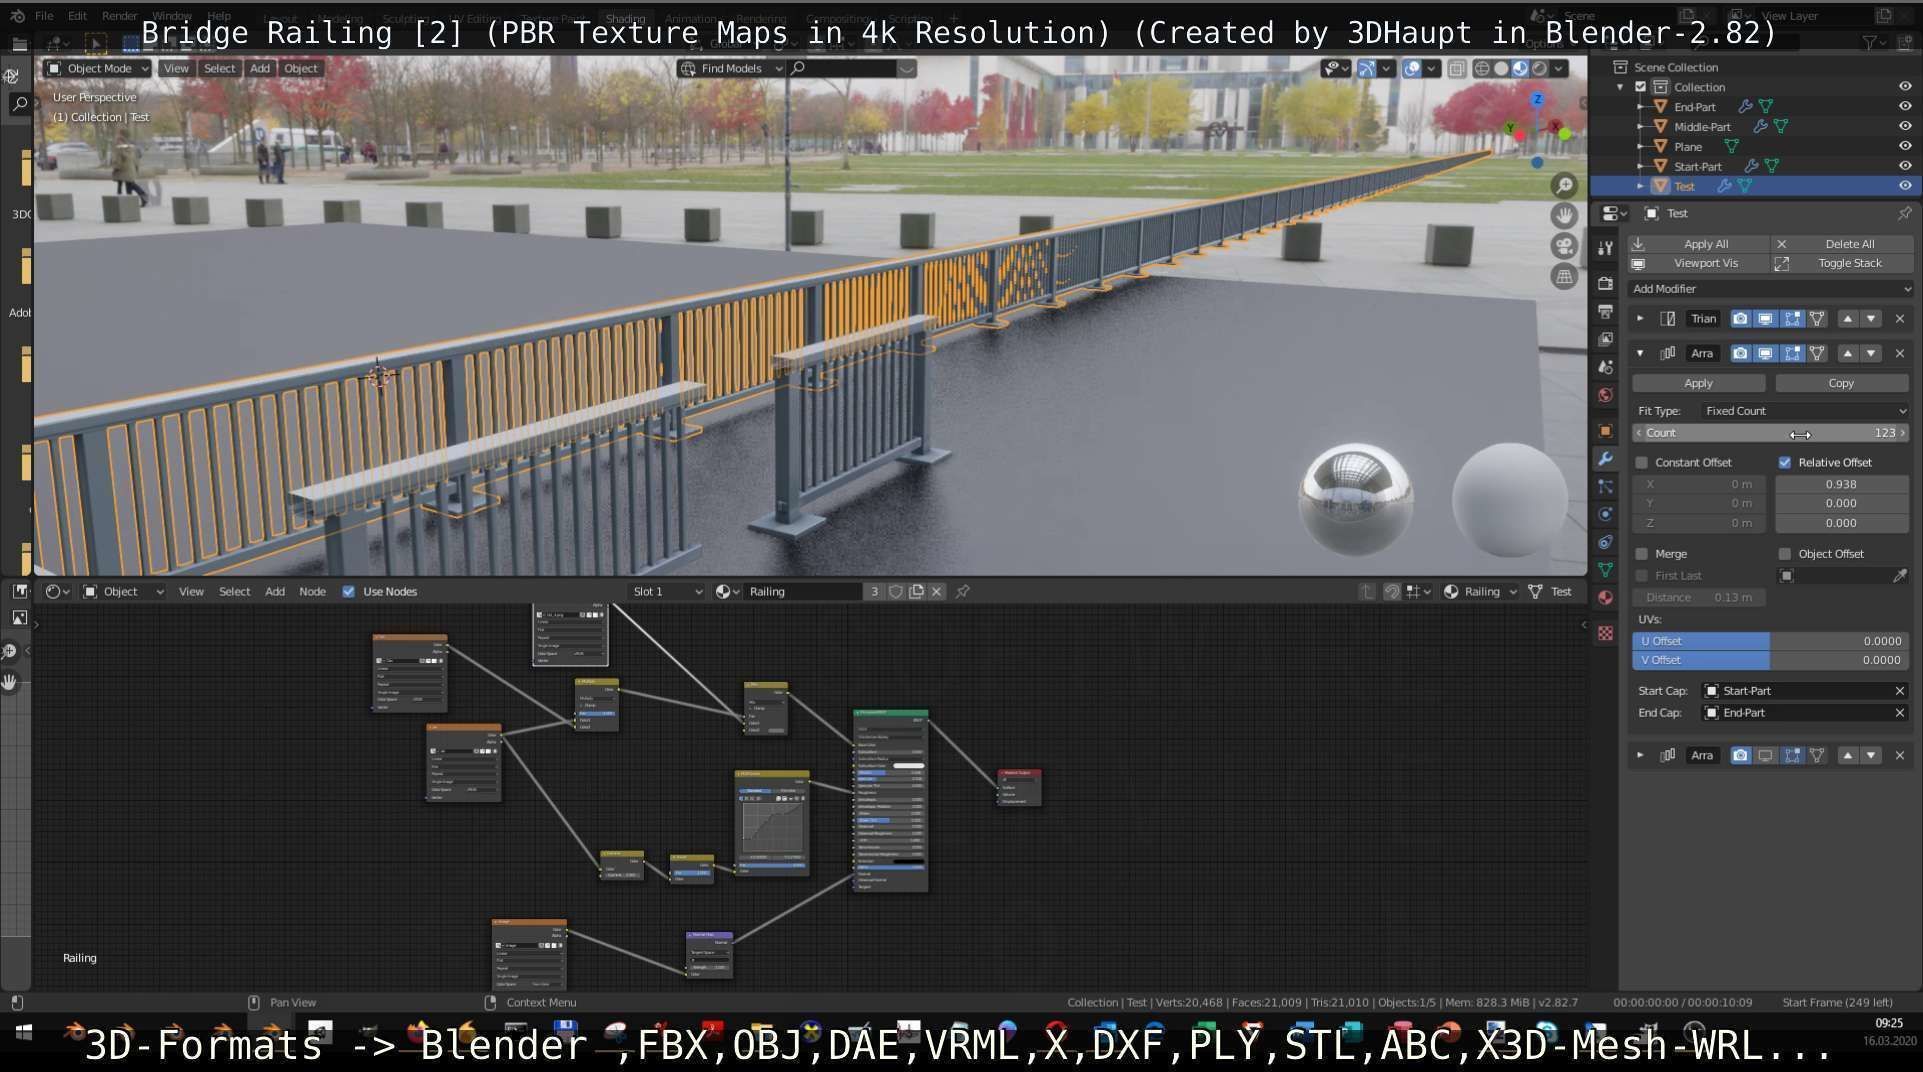
Task: Open the viewport Select menu
Action: (x=219, y=68)
